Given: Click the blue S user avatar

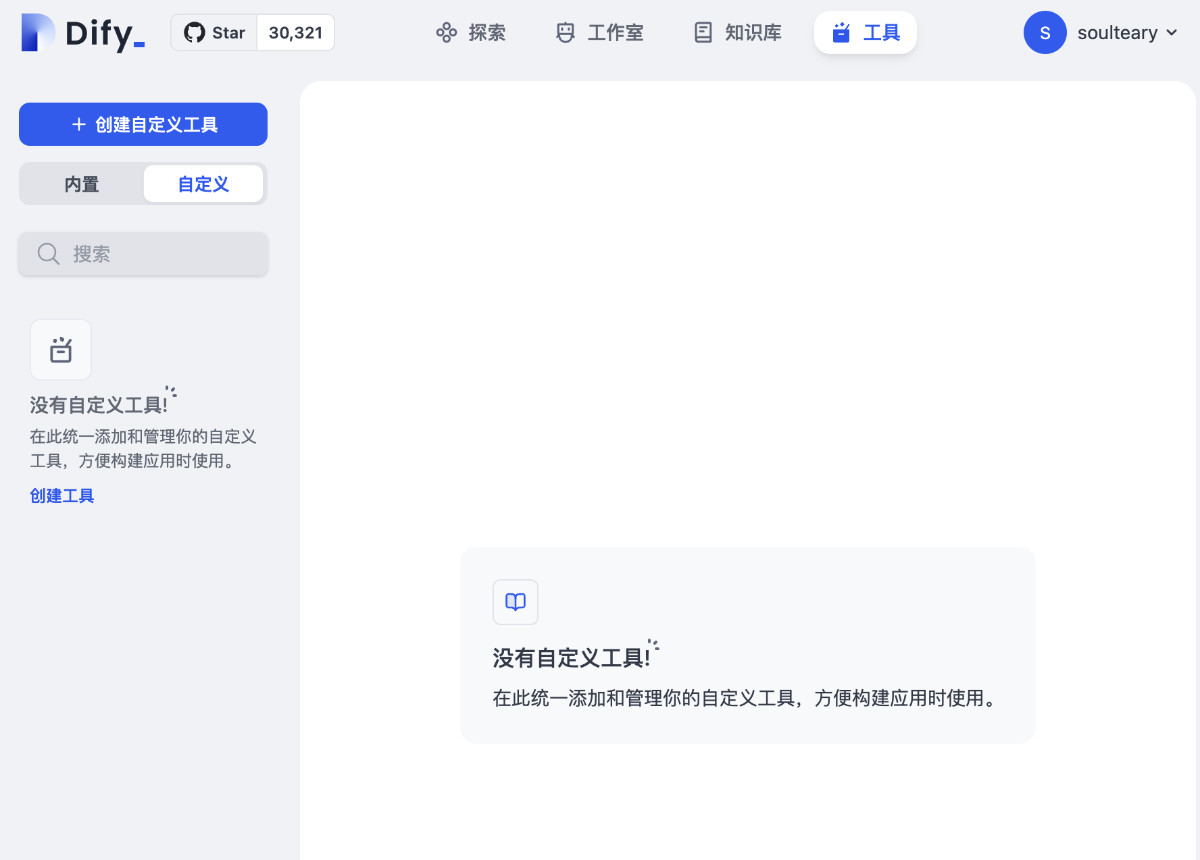Looking at the screenshot, I should click(1045, 33).
